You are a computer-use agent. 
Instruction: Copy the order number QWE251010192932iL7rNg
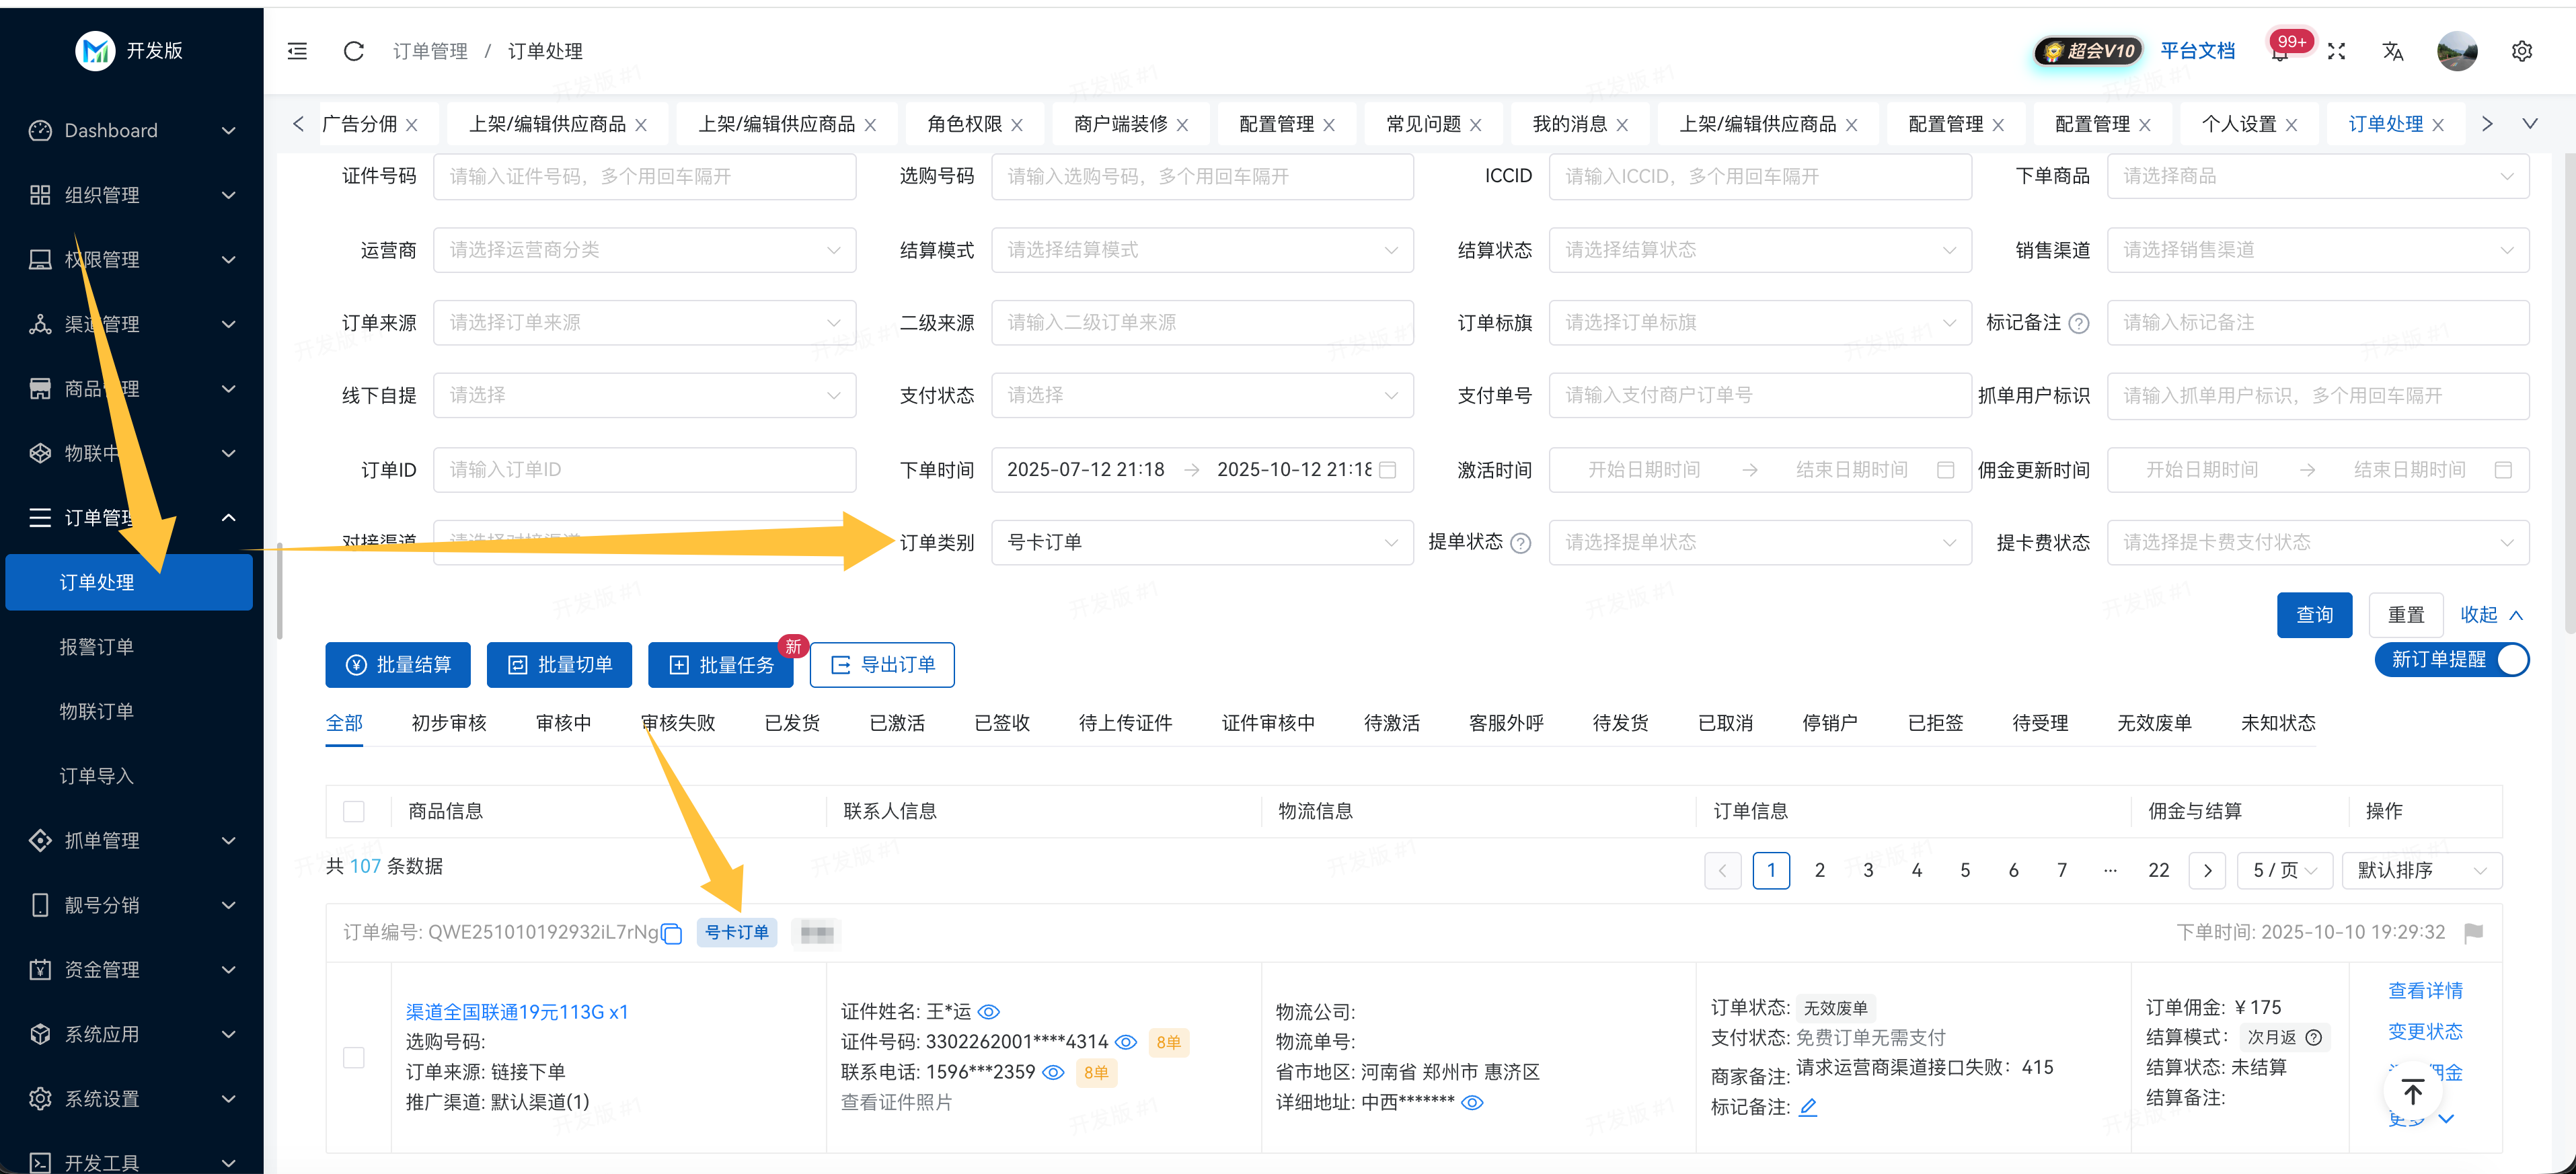click(672, 934)
